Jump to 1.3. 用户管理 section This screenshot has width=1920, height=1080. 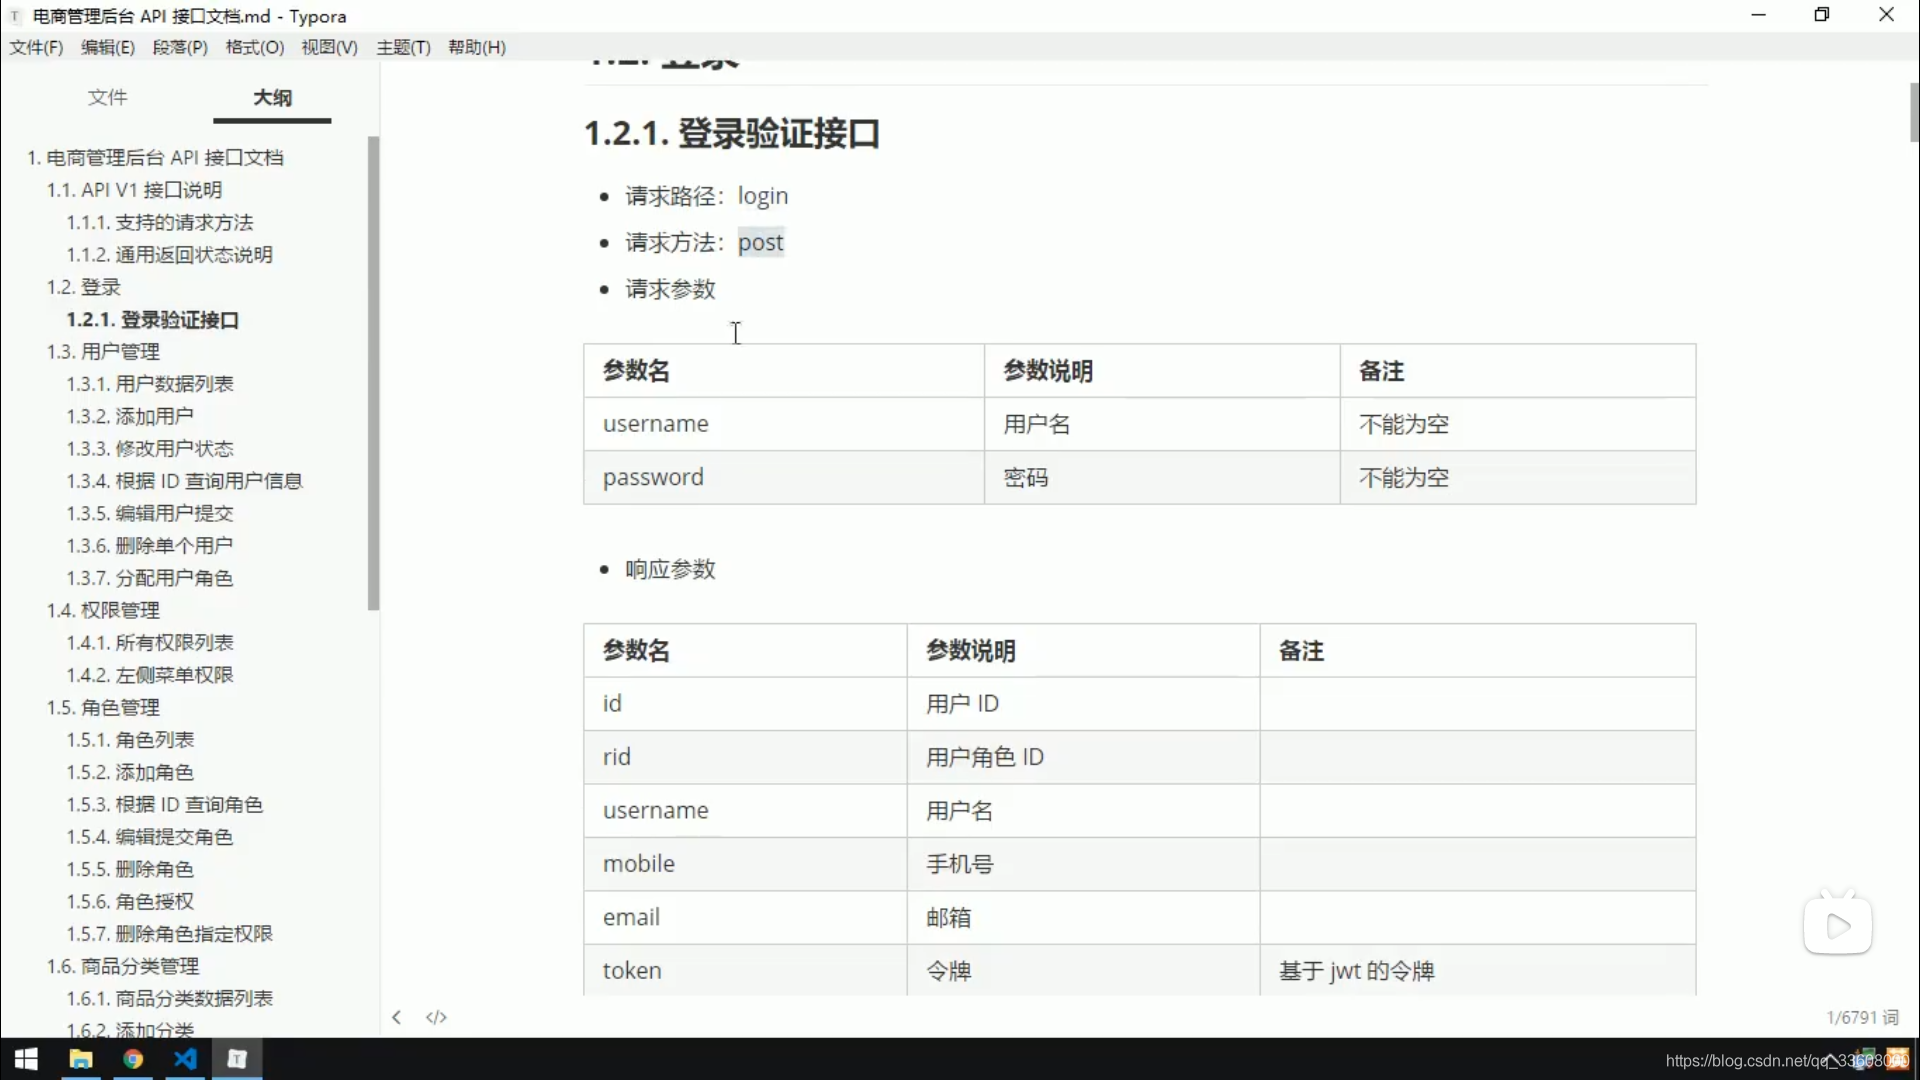pyautogui.click(x=103, y=351)
